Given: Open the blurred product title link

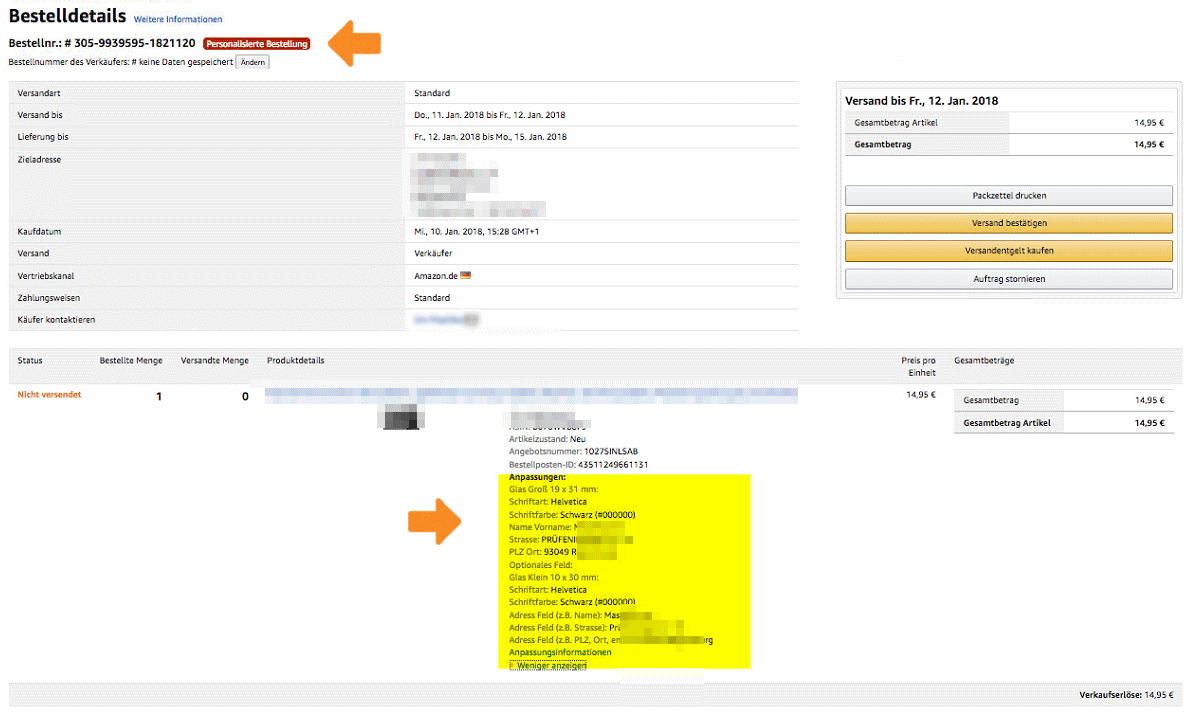Looking at the screenshot, I should (x=530, y=395).
